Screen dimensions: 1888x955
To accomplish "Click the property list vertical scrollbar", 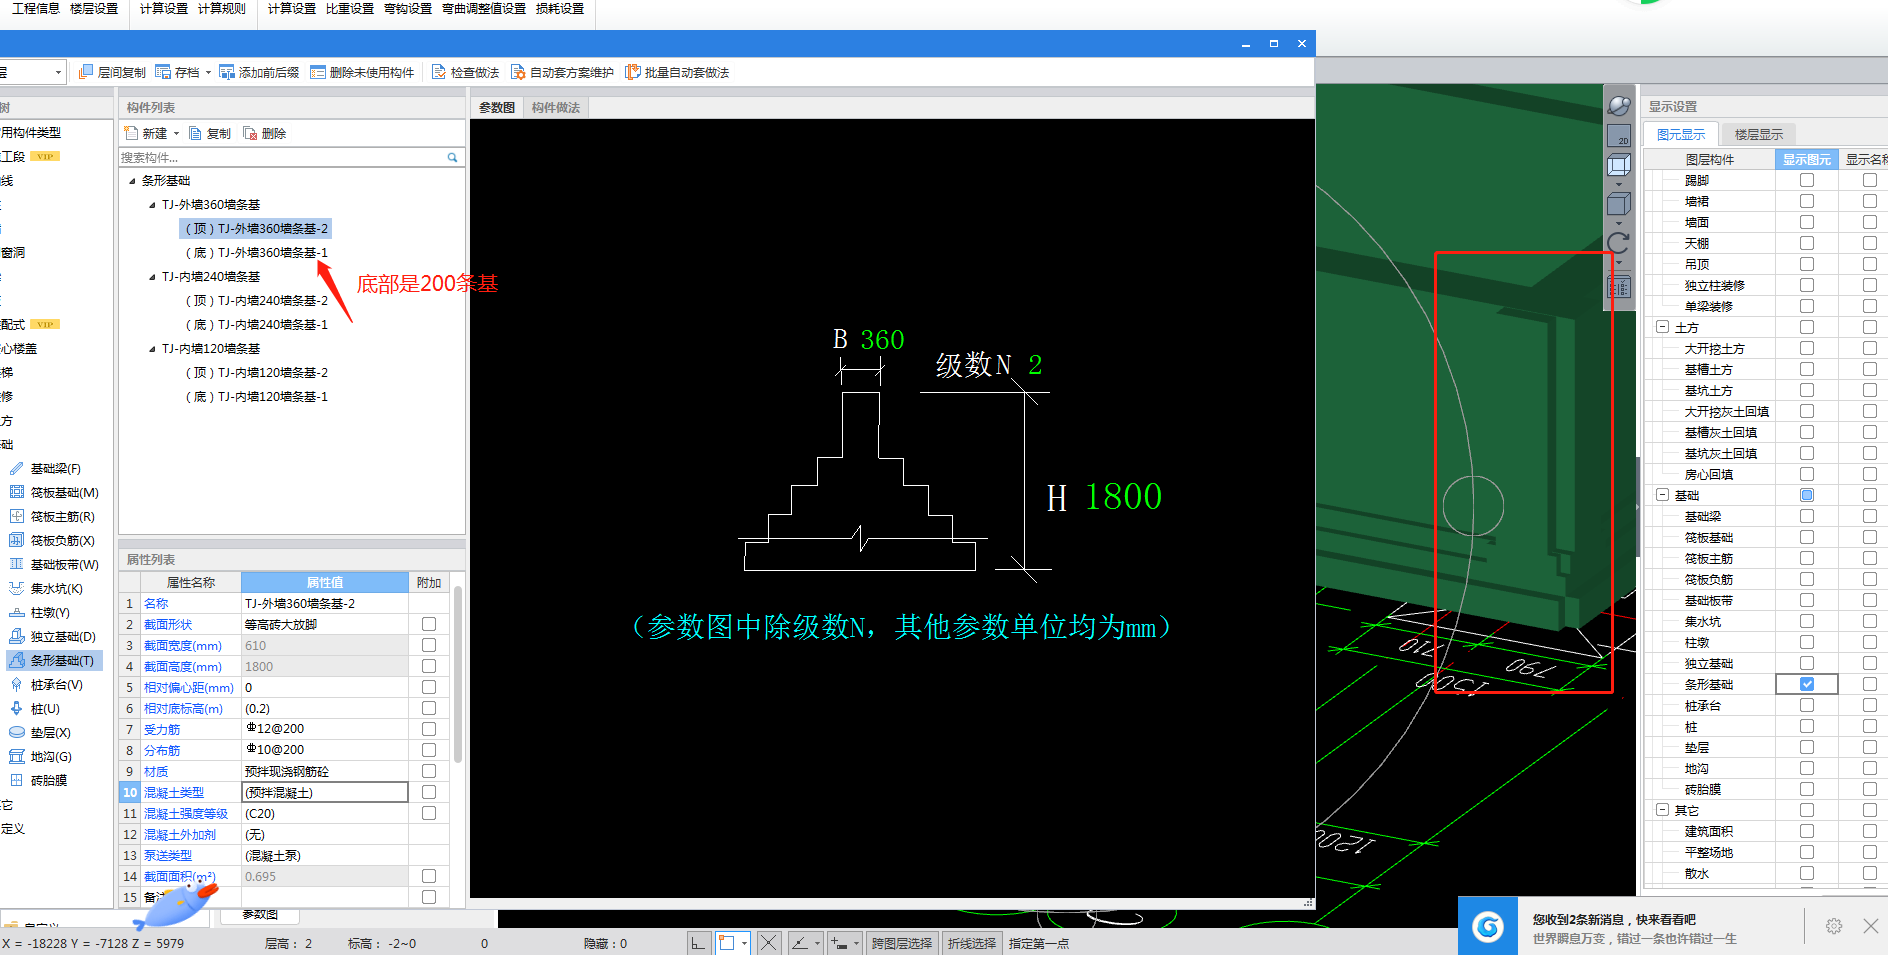I will (458, 675).
